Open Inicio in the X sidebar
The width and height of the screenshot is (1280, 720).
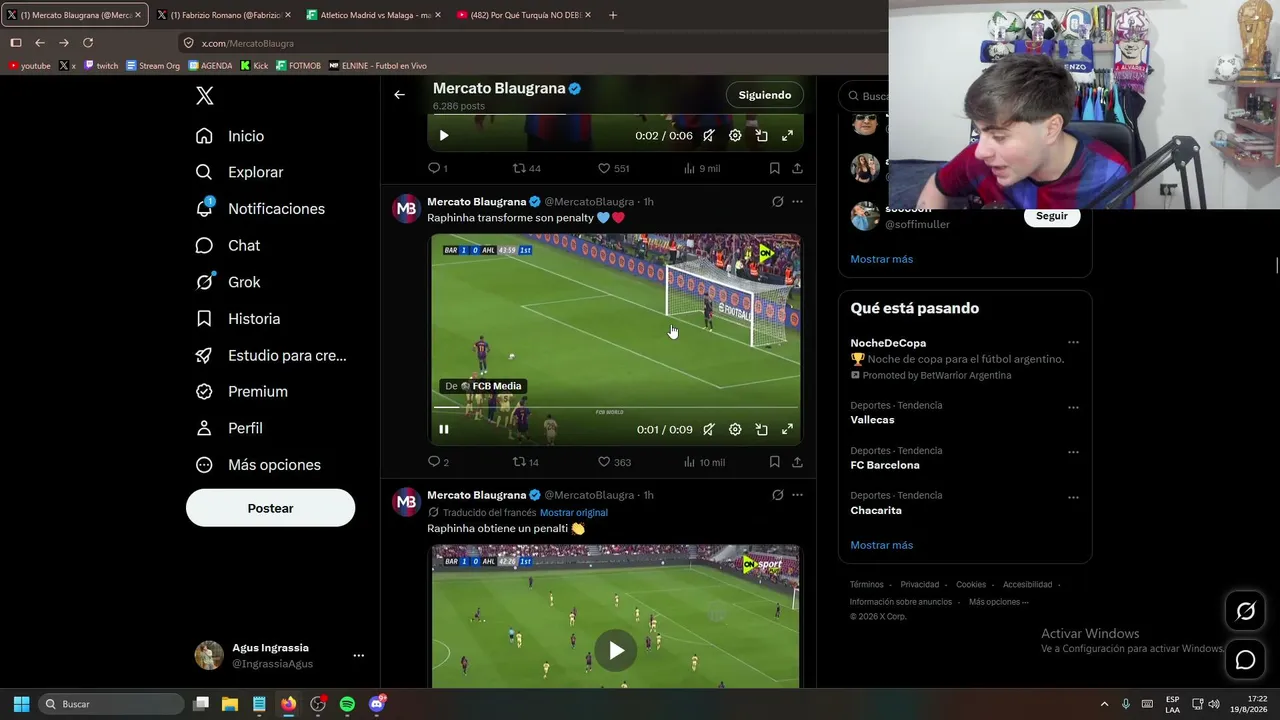pos(231,136)
